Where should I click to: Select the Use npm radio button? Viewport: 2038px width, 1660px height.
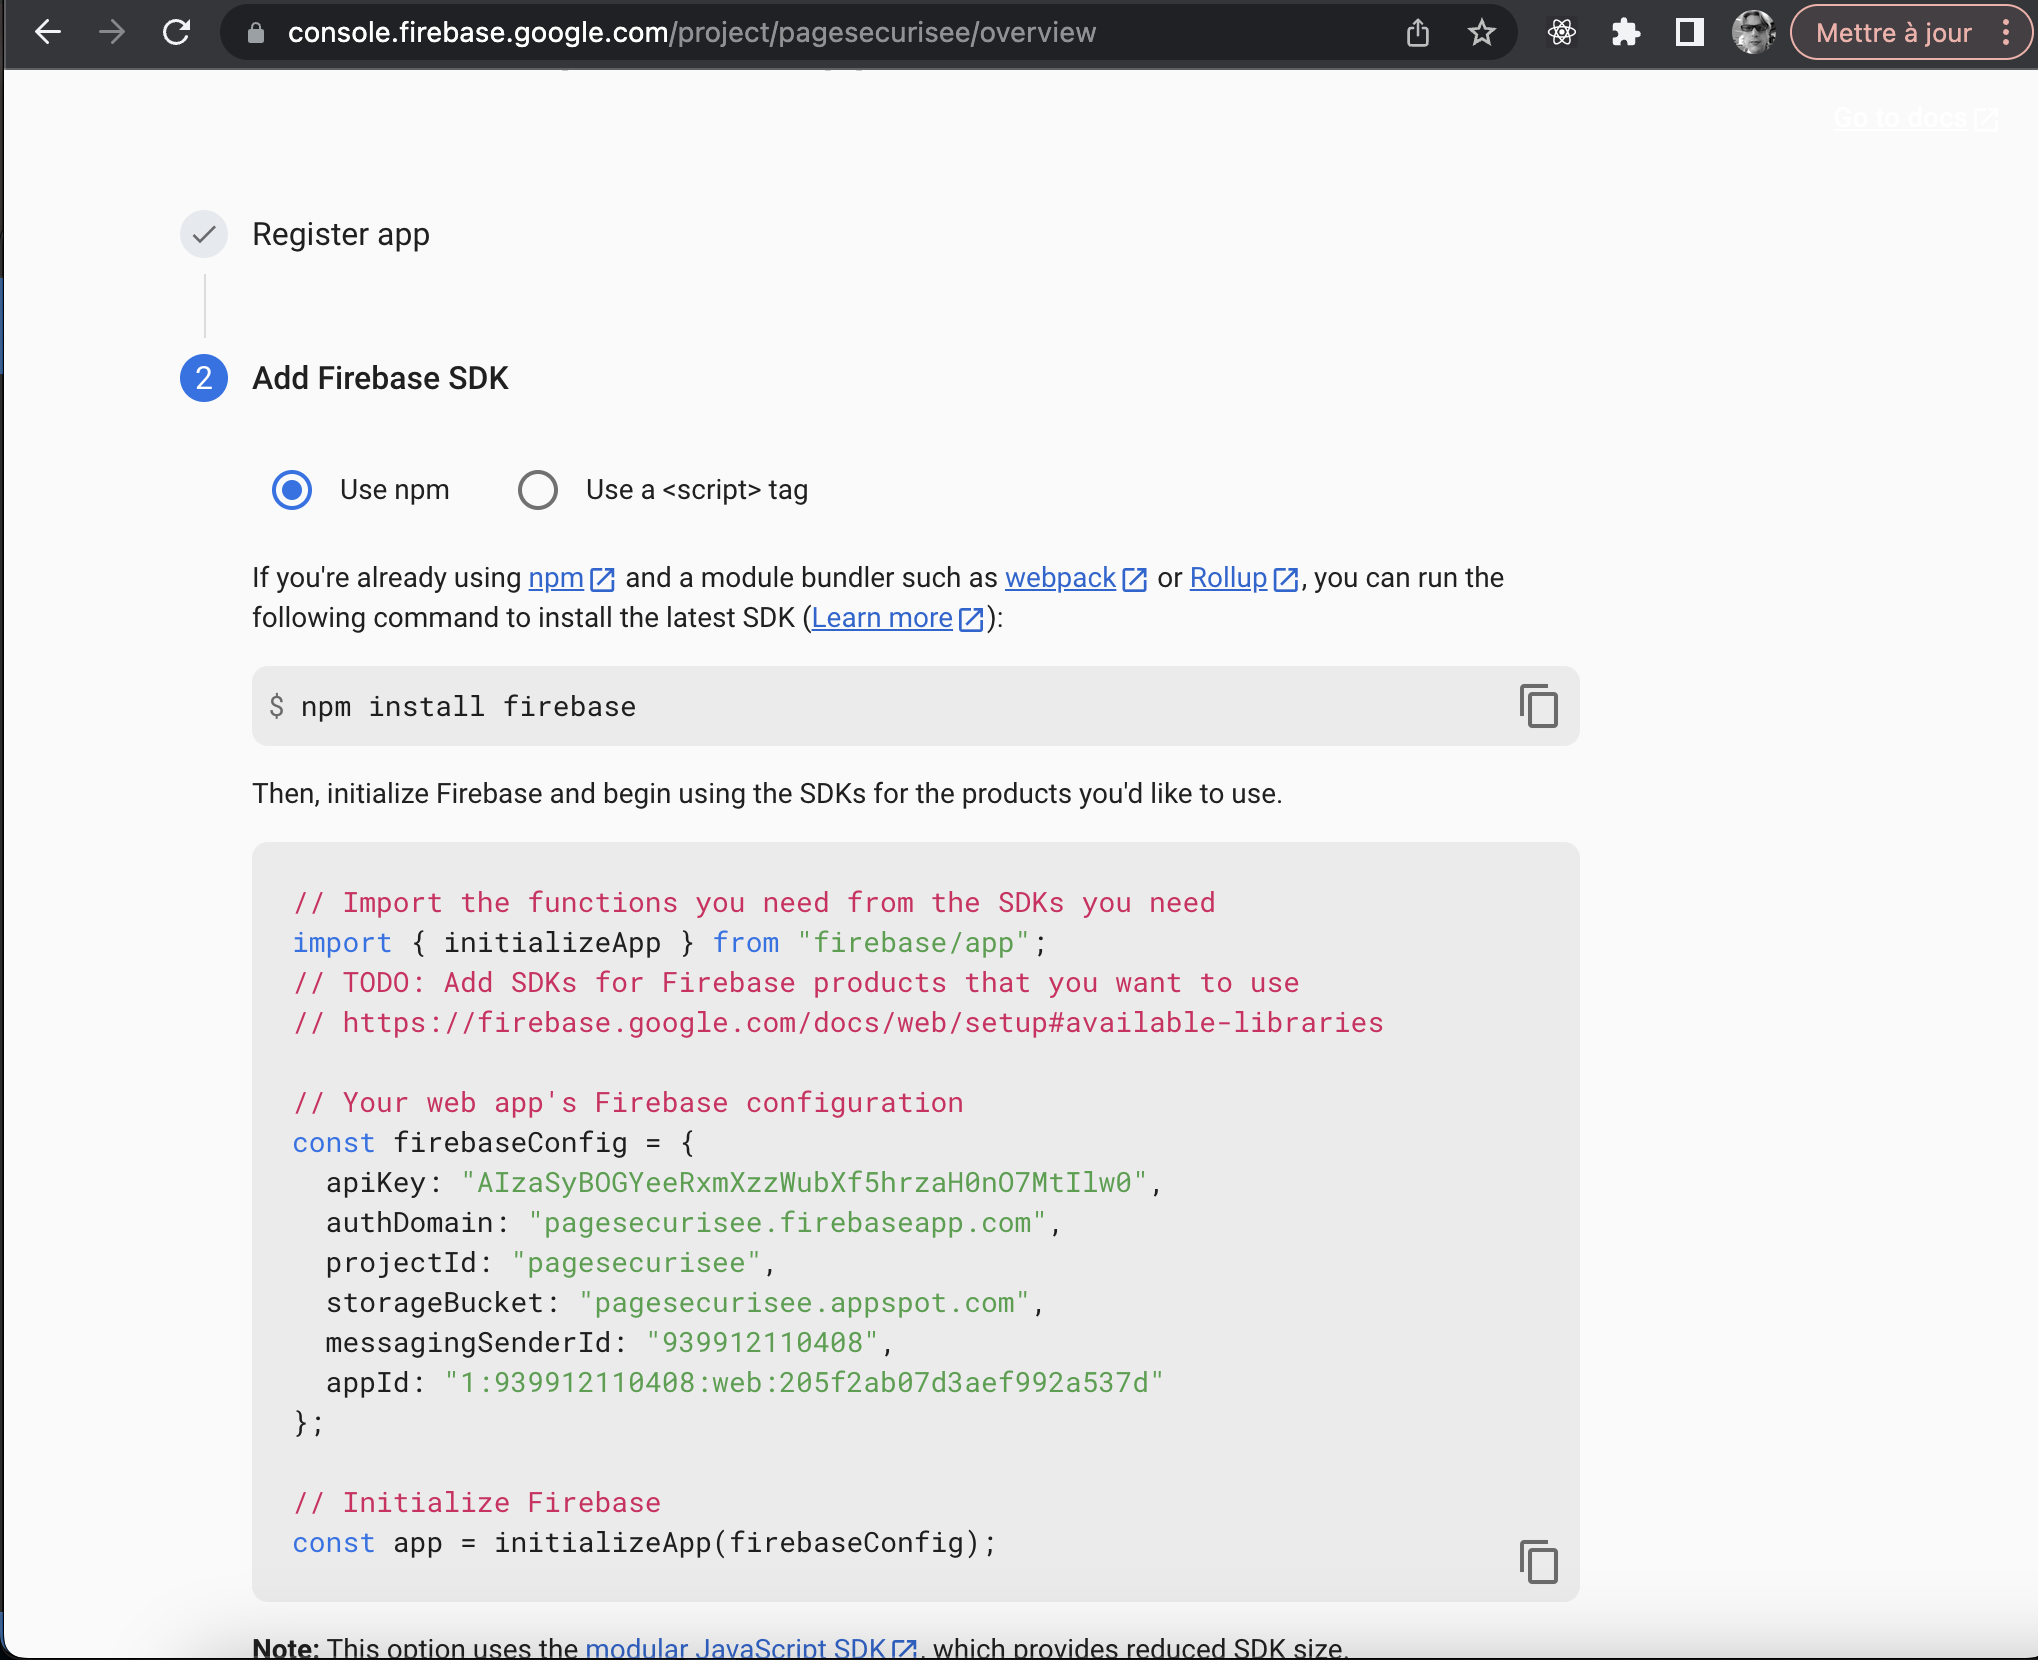coord(292,490)
